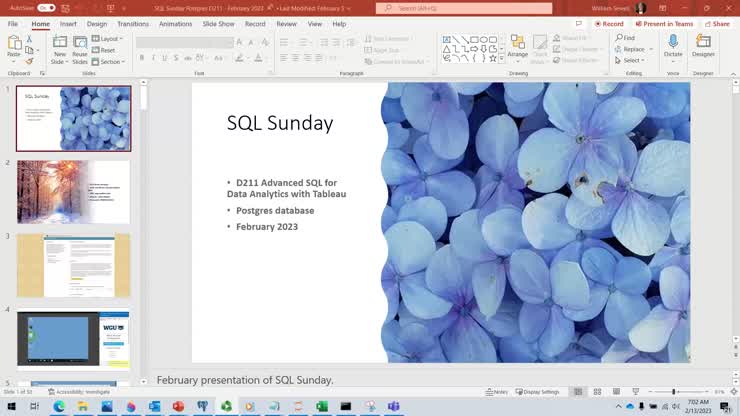The width and height of the screenshot is (740, 416).
Task: Expand the shapes gallery More arrow
Action: point(502,59)
